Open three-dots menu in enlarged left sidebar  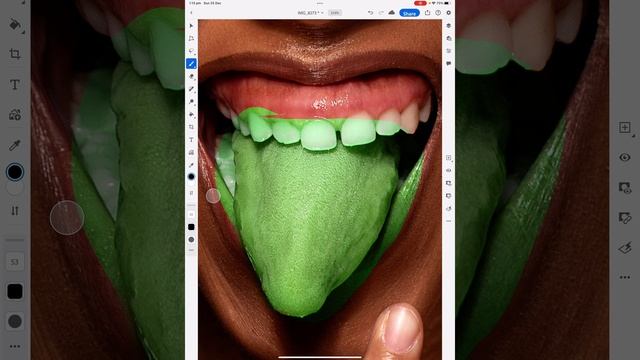click(x=15, y=347)
